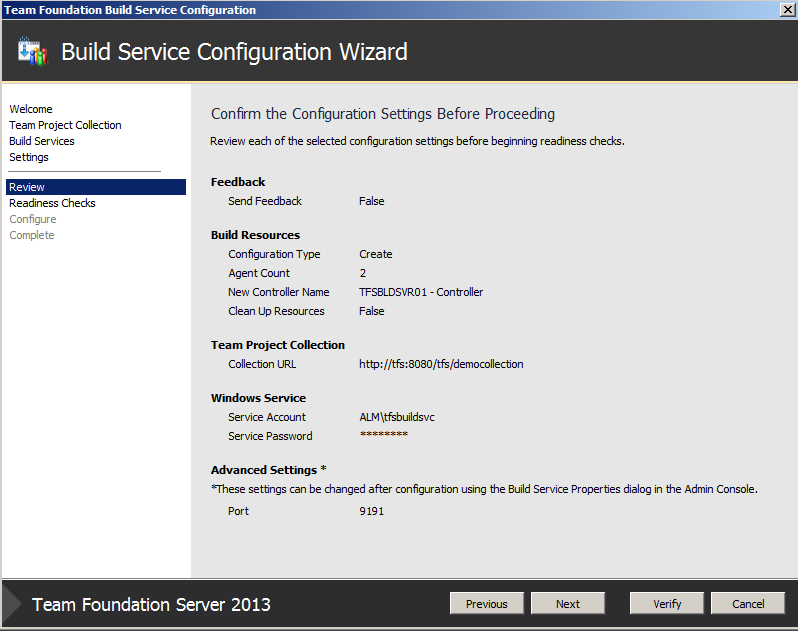Image resolution: width=798 pixels, height=631 pixels.
Task: Click the Collection URL value
Action: click(441, 364)
